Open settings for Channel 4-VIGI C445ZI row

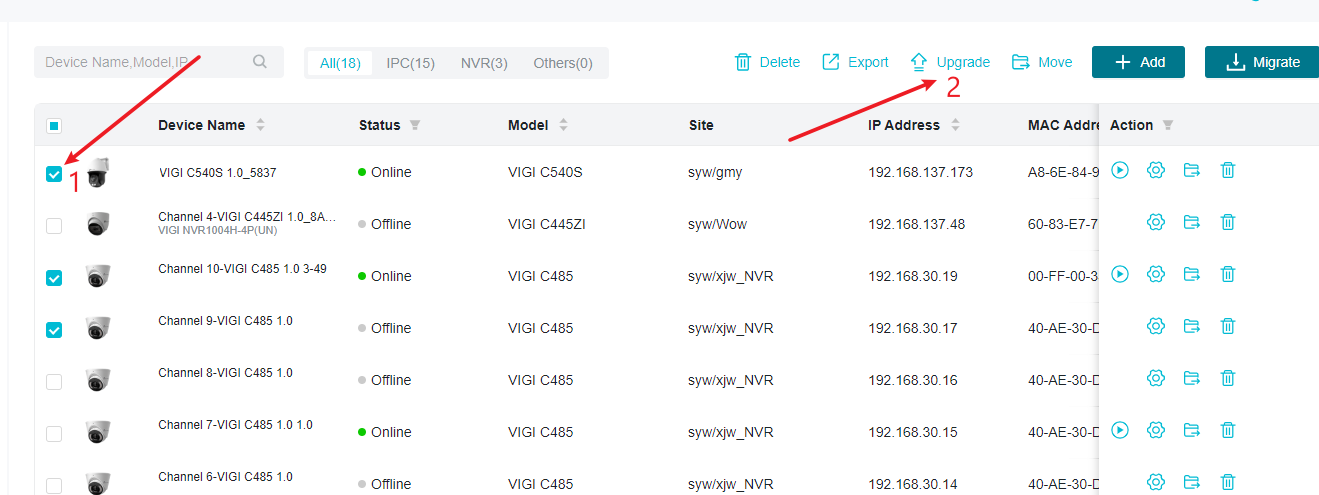(1156, 222)
